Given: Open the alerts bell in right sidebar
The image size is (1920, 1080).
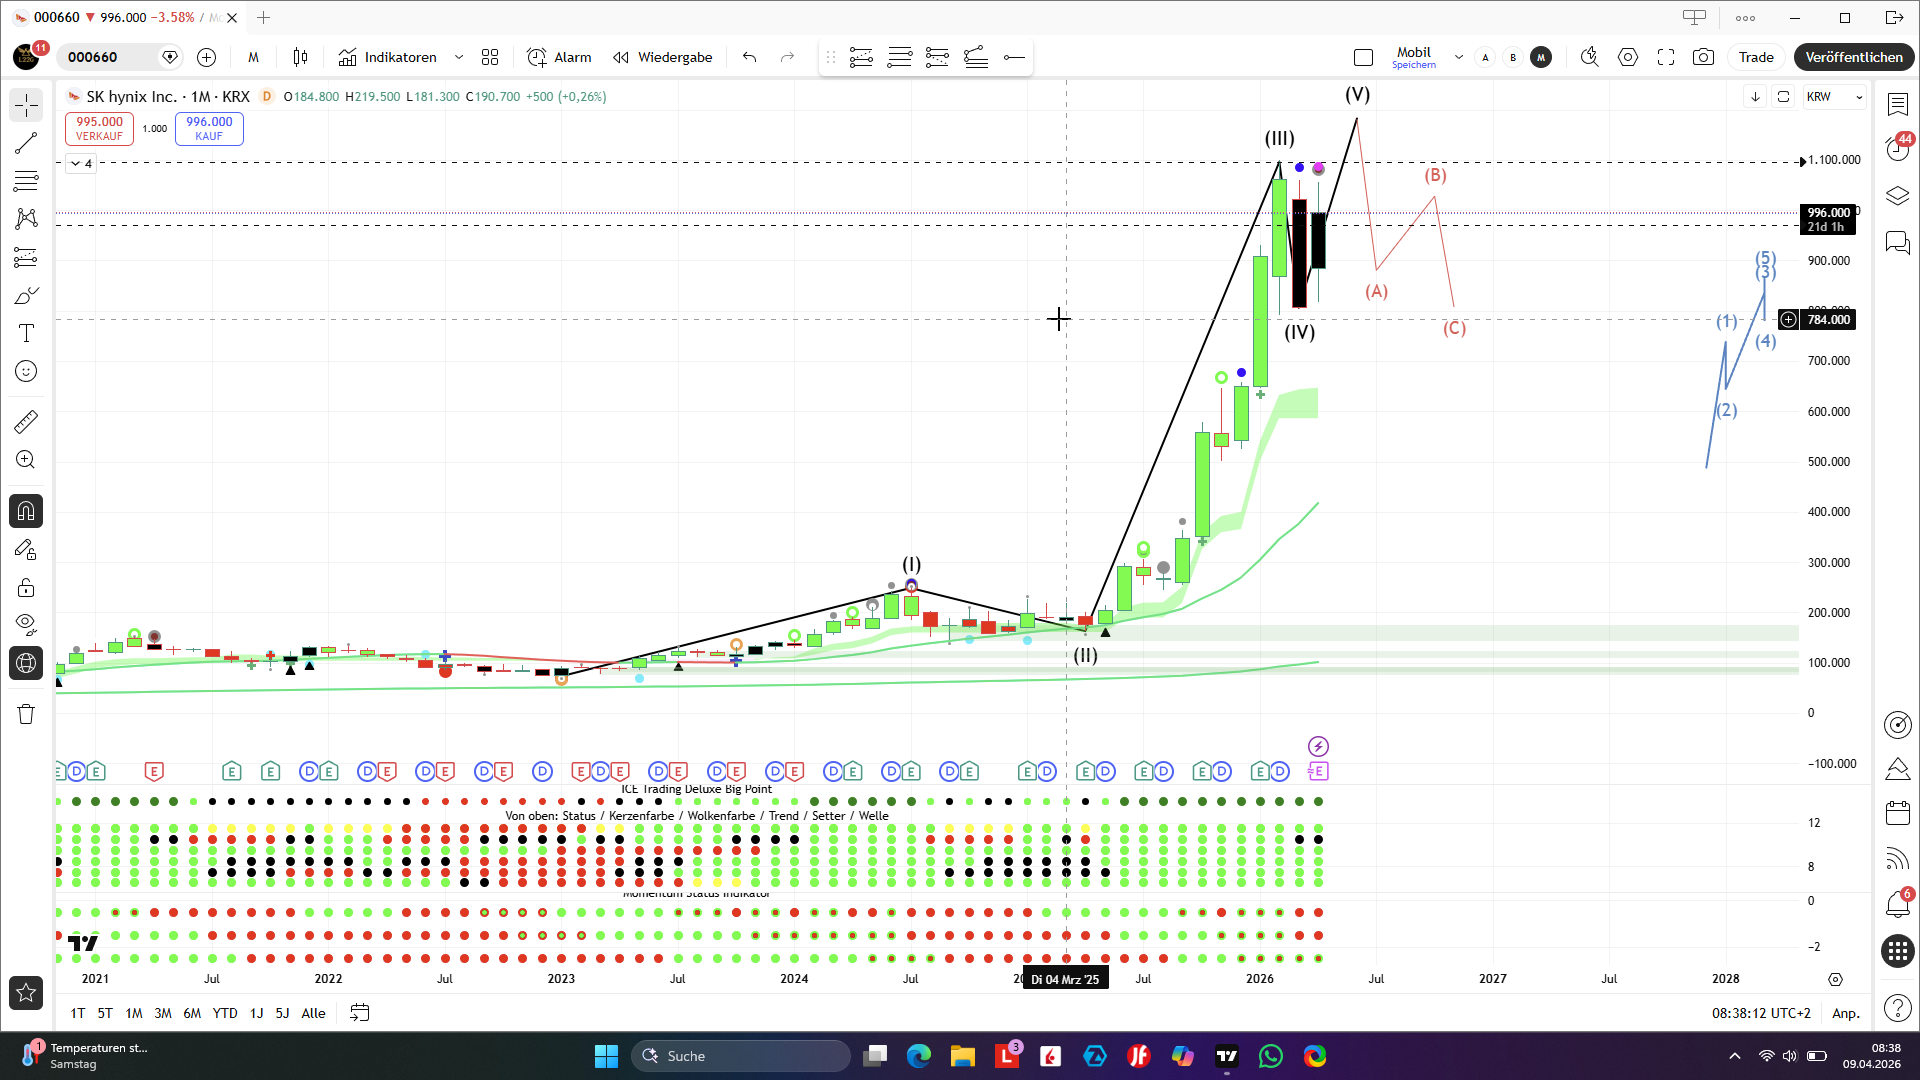Looking at the screenshot, I should tap(1897, 905).
